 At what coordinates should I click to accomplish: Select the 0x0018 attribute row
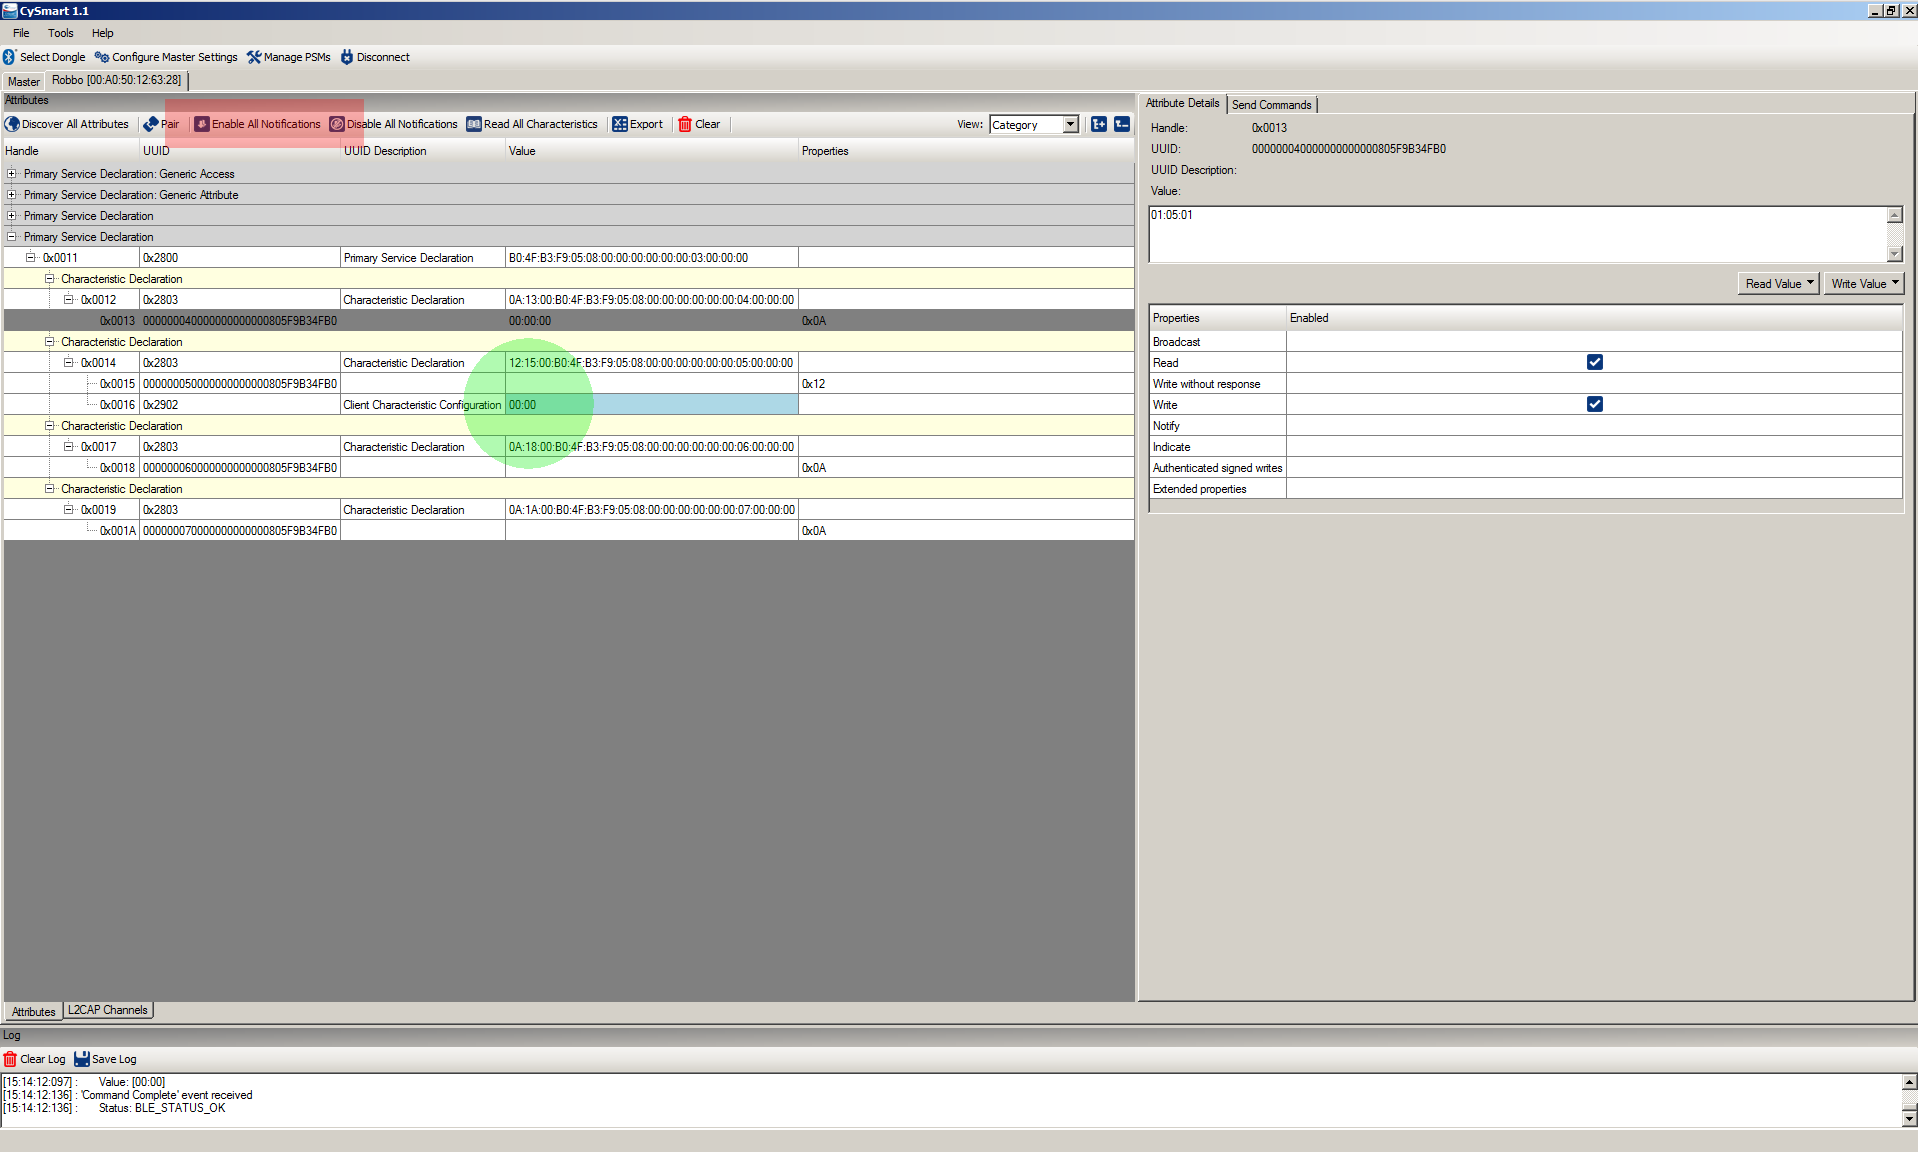[x=568, y=467]
